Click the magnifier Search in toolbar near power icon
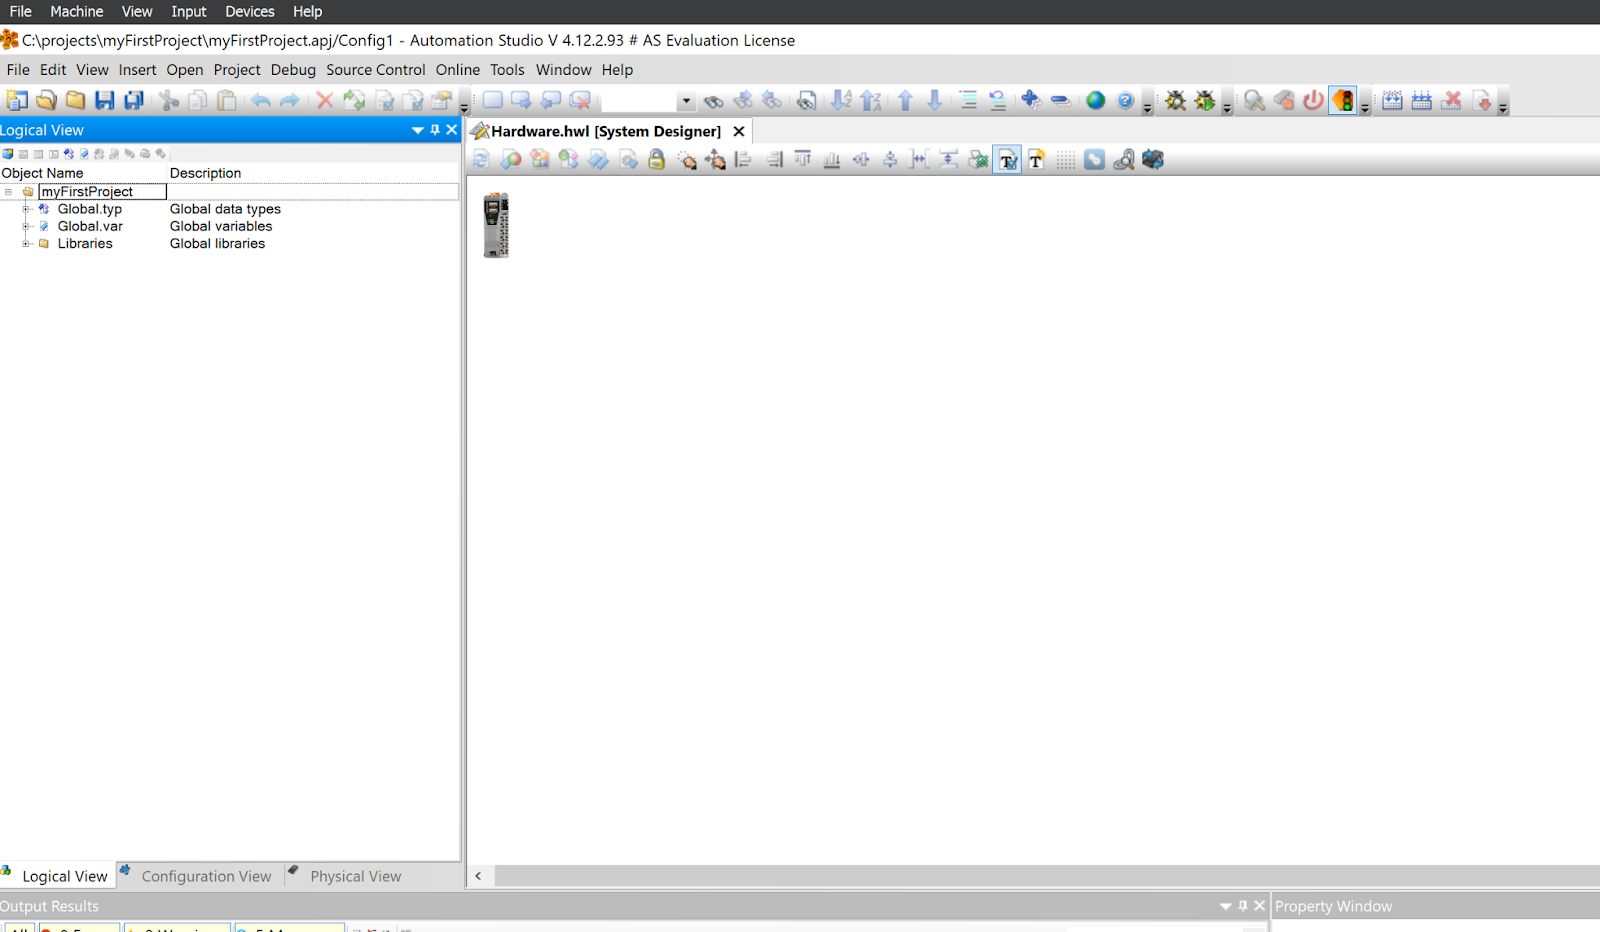 point(1254,100)
